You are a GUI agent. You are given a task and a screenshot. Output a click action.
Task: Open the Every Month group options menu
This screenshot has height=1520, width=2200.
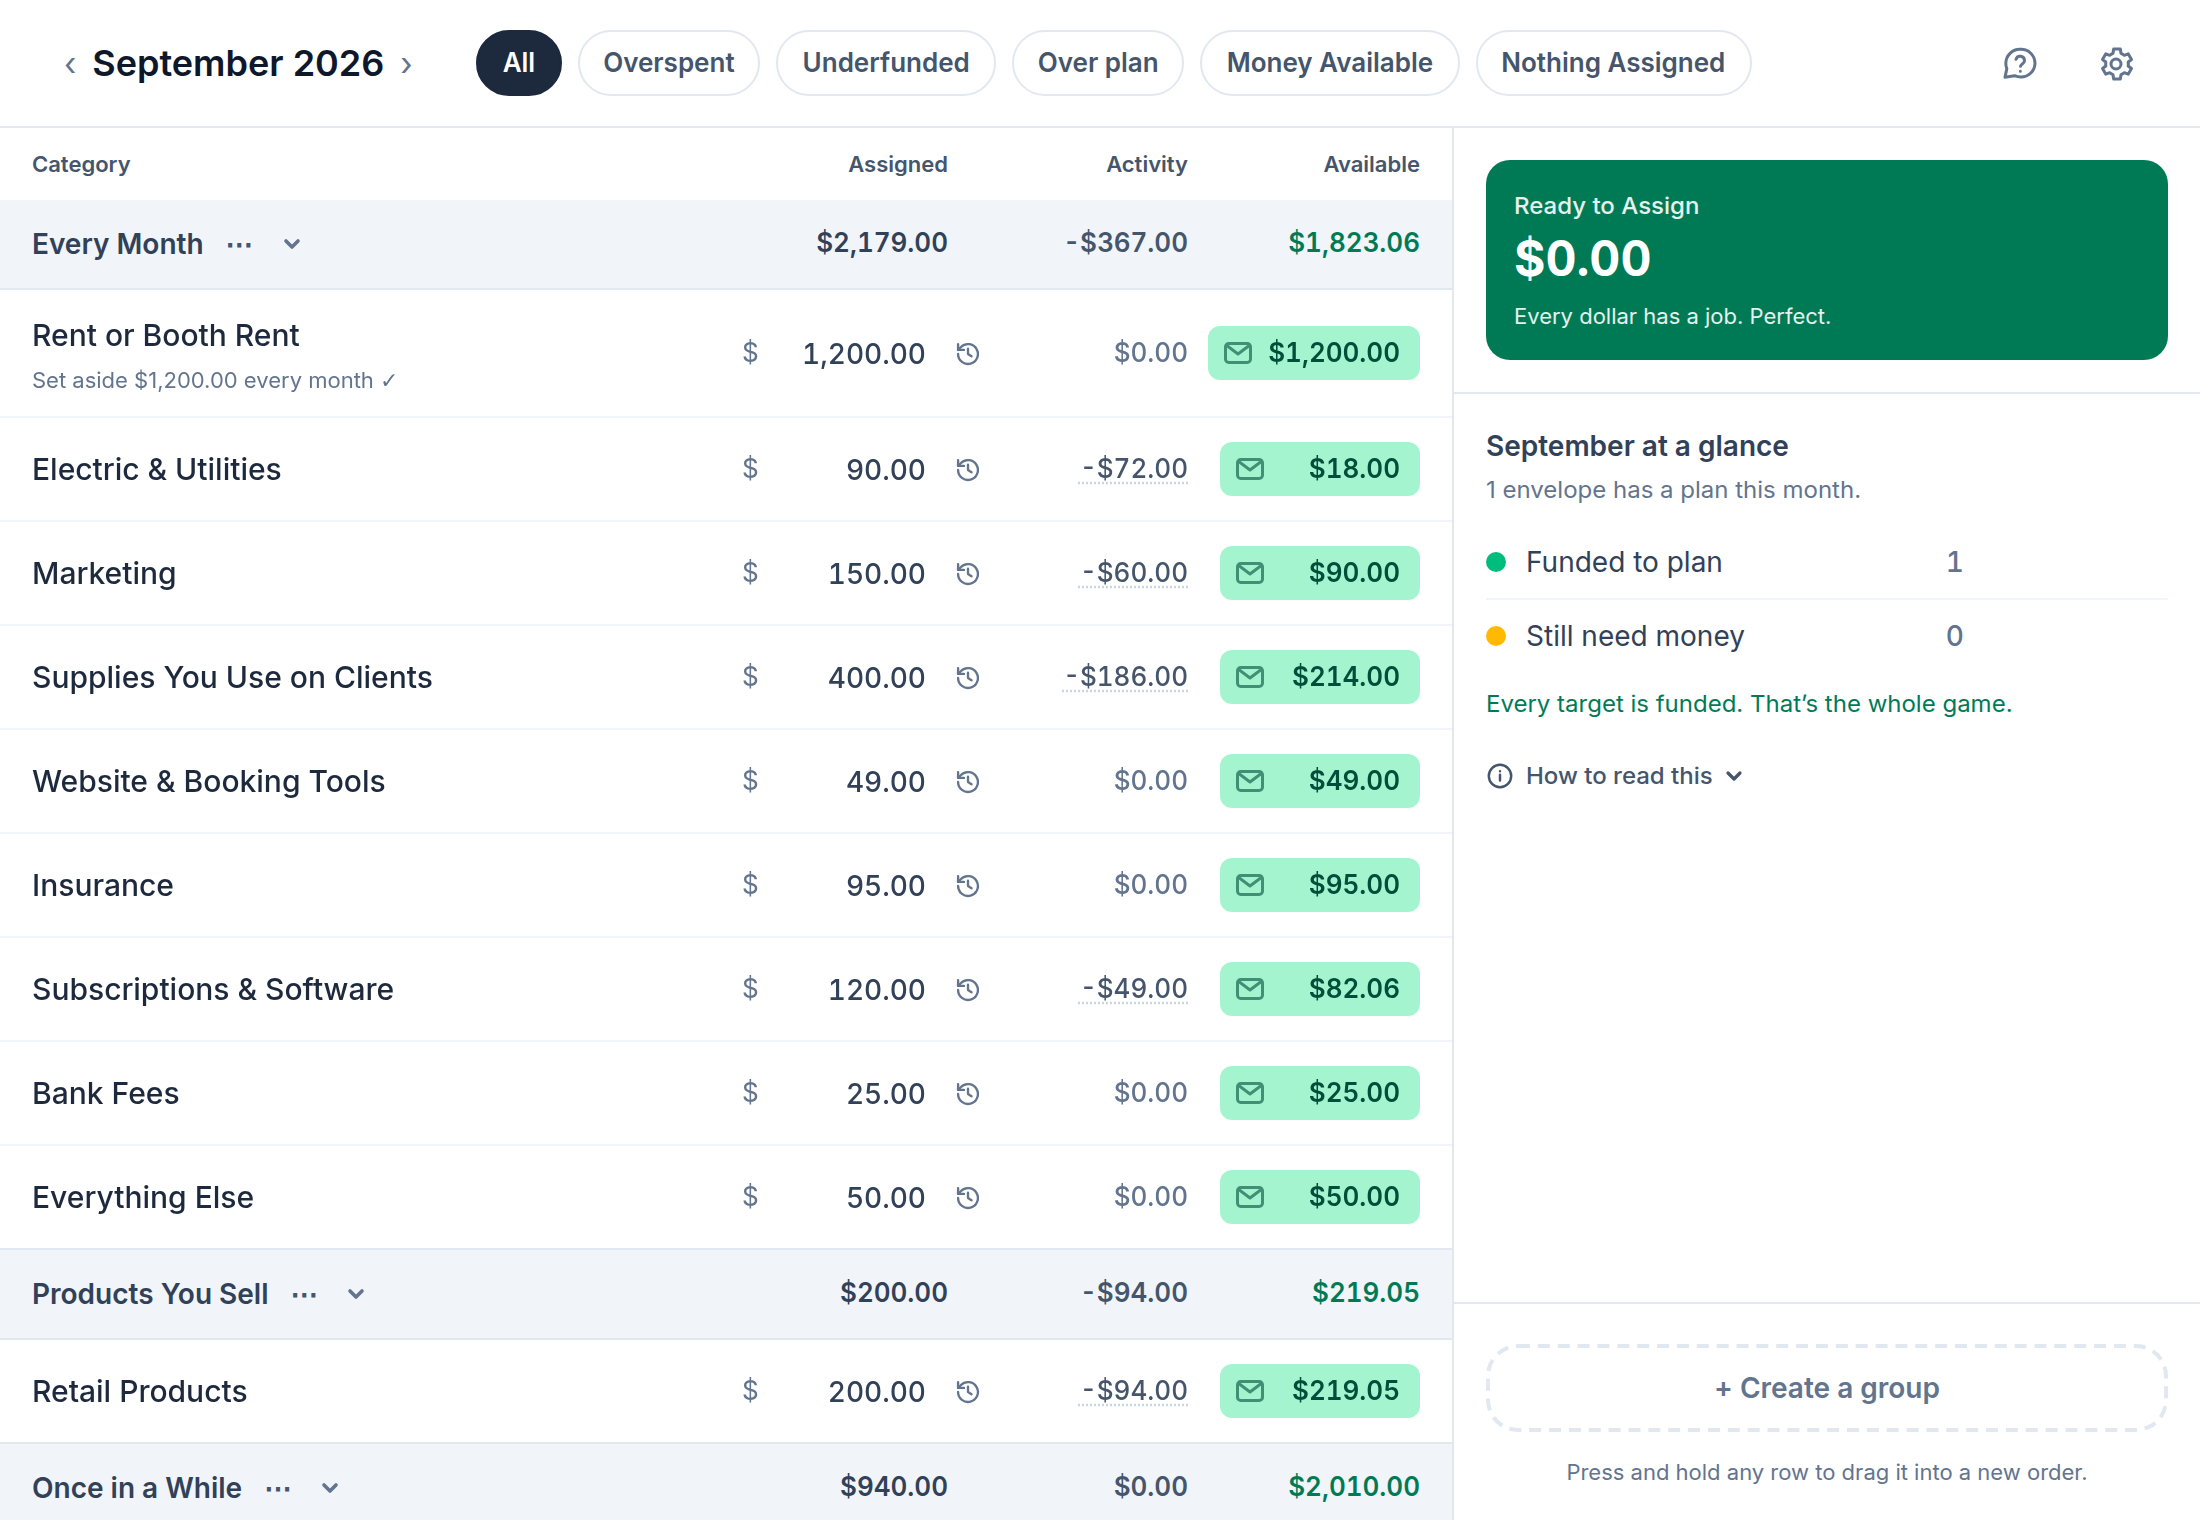pyautogui.click(x=239, y=245)
